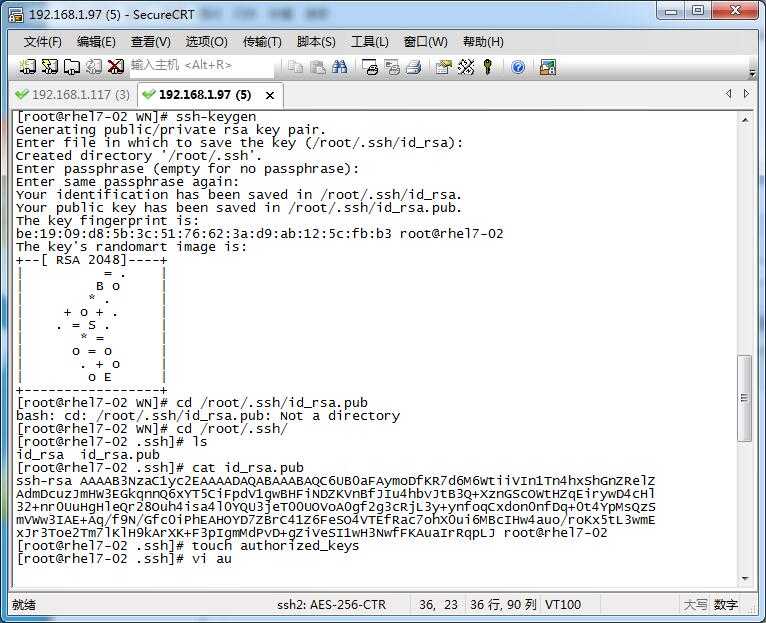Click the 36 行, 90 列 status entry
The image size is (766, 623).
point(503,605)
